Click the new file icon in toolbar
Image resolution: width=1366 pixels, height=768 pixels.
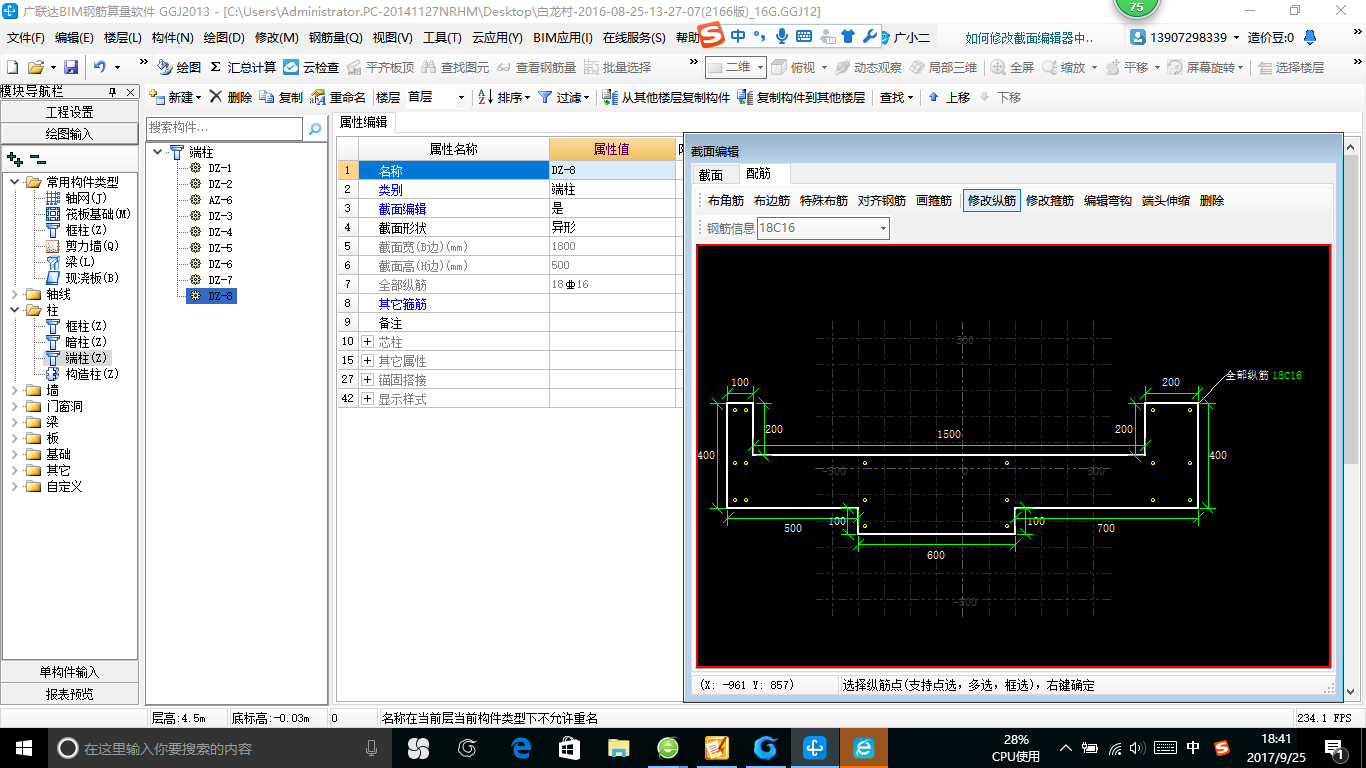pyautogui.click(x=12, y=67)
